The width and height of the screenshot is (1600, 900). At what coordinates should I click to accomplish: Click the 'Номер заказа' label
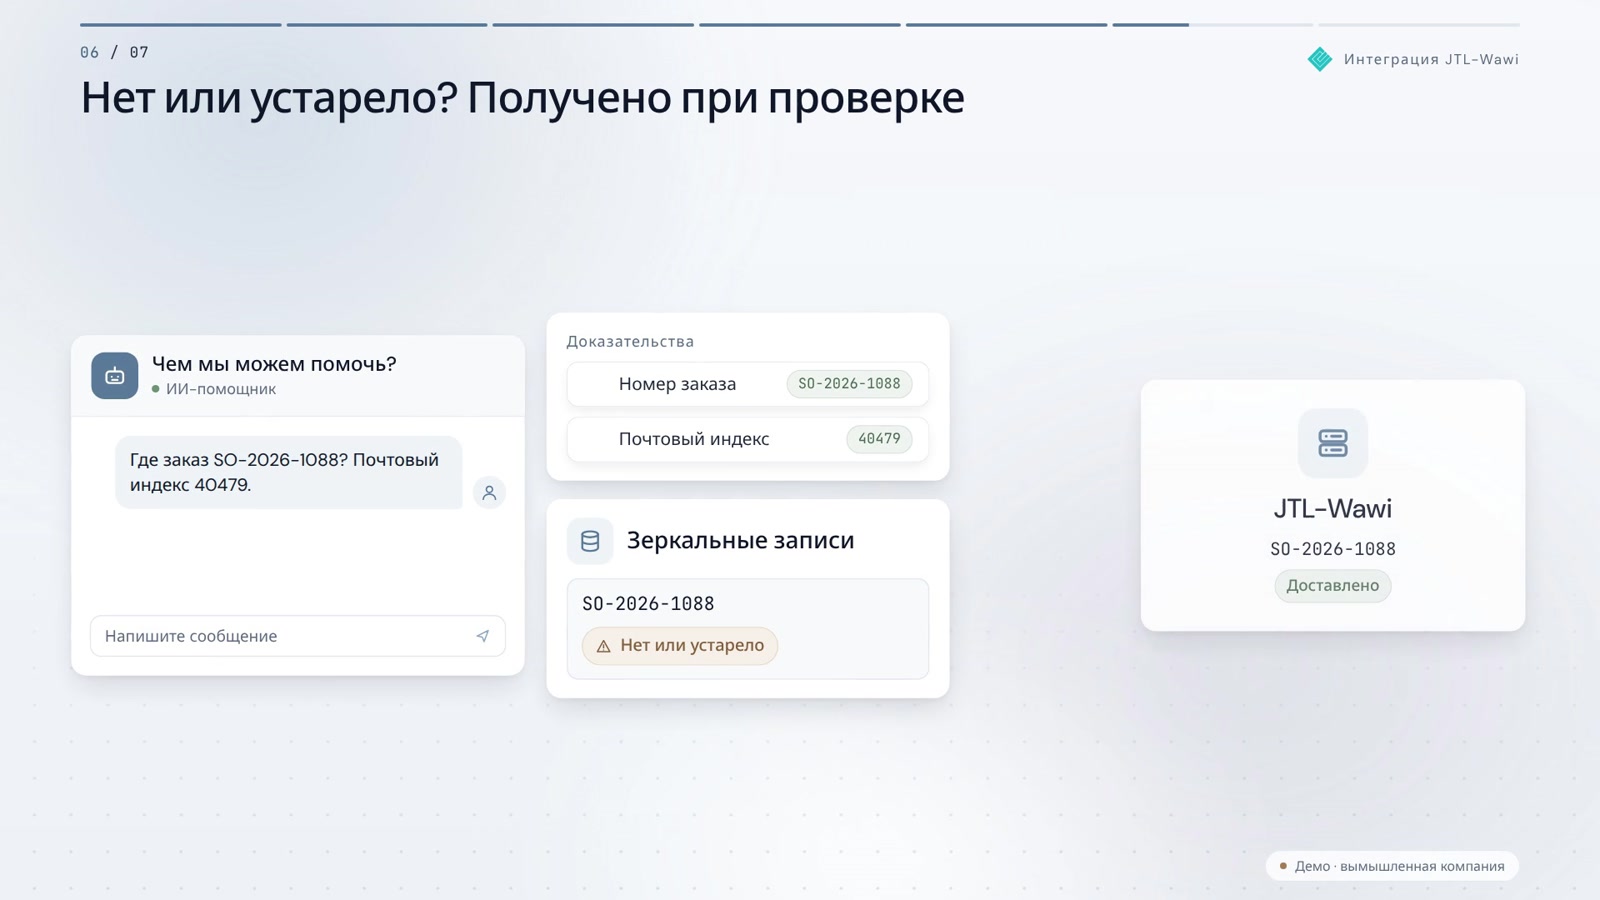click(x=677, y=384)
